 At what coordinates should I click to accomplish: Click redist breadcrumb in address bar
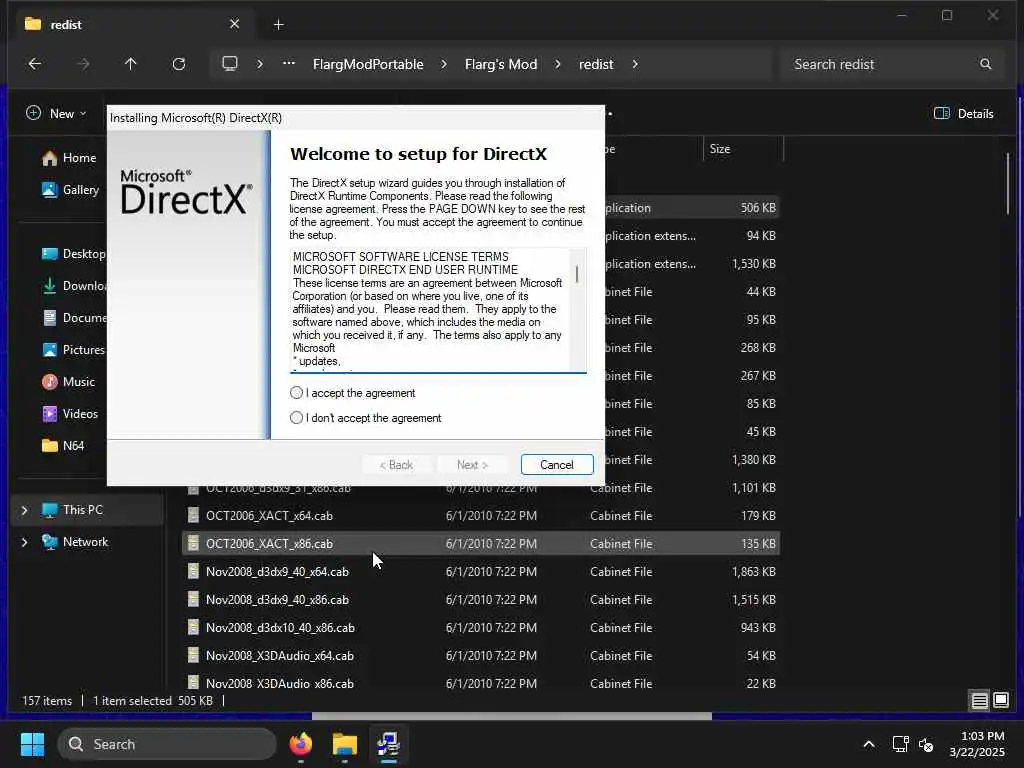pos(596,64)
